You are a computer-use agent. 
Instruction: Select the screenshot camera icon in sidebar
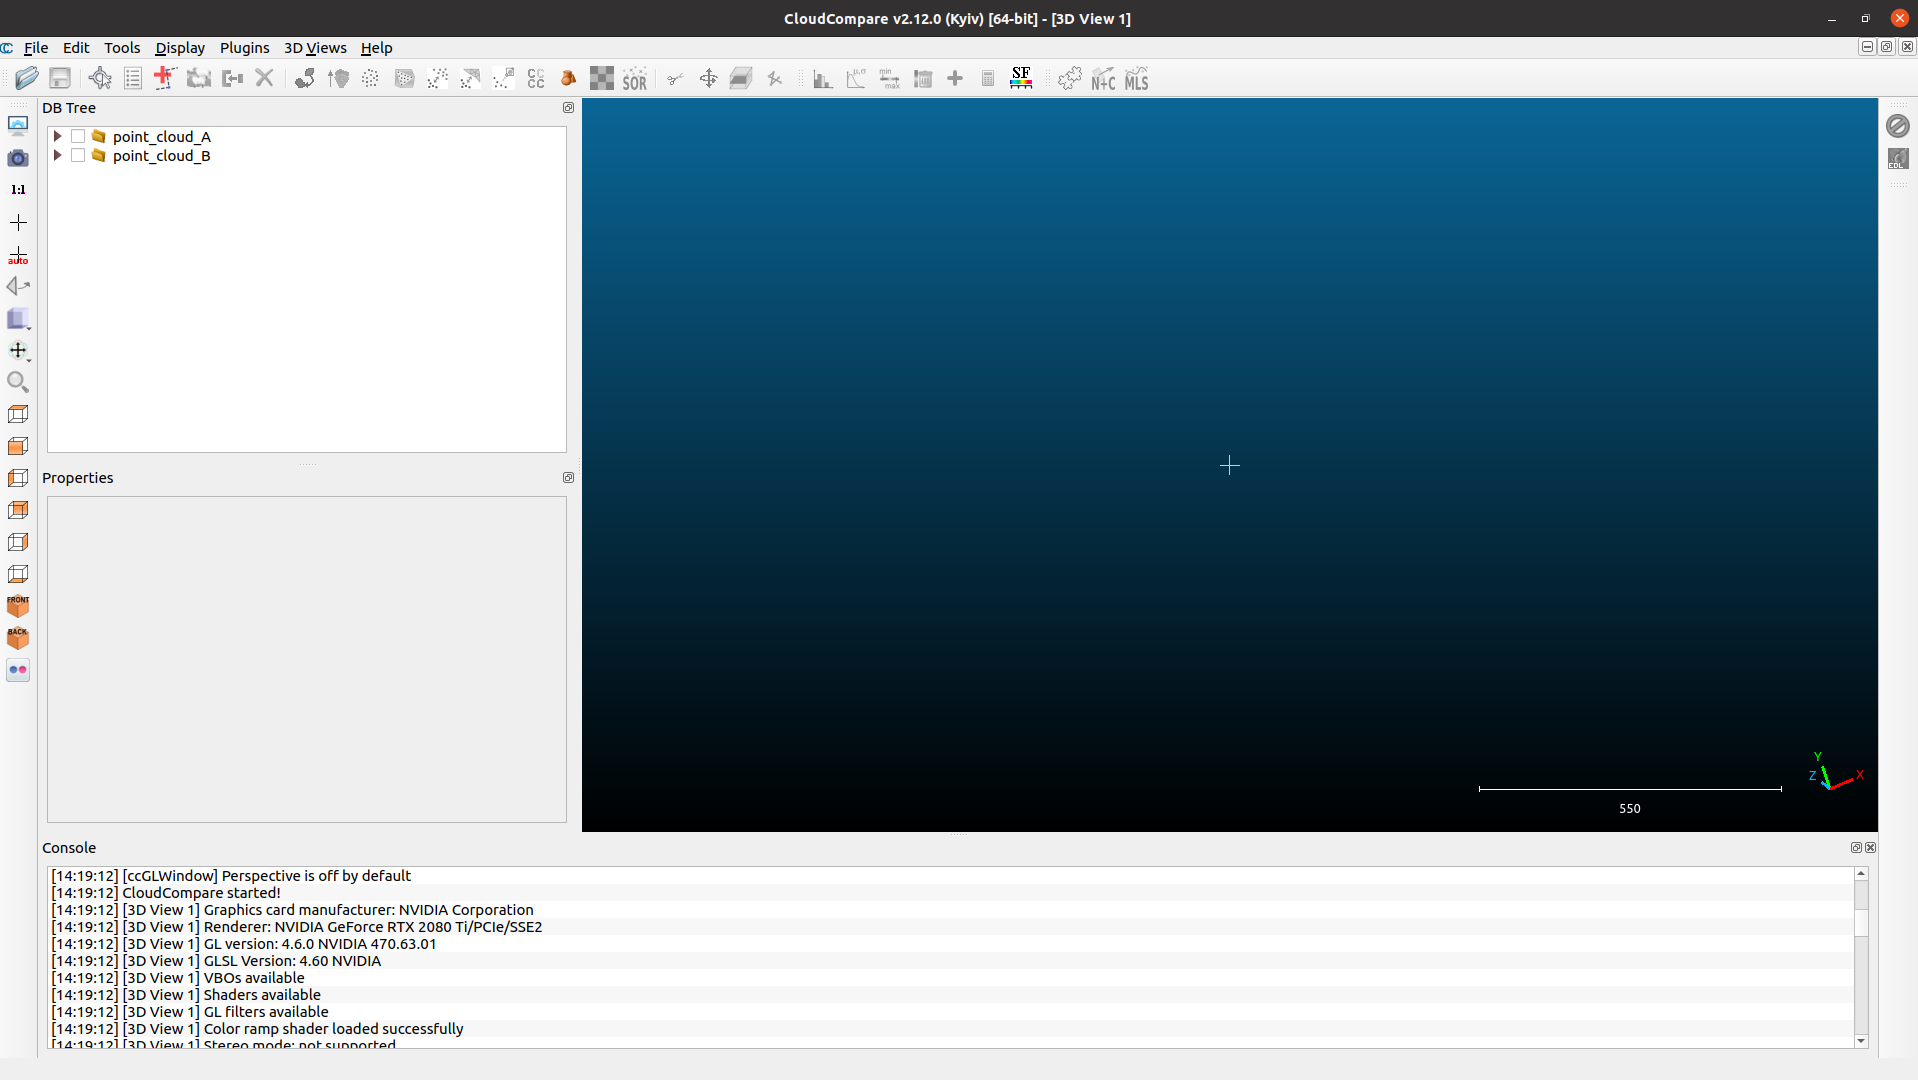tap(17, 157)
